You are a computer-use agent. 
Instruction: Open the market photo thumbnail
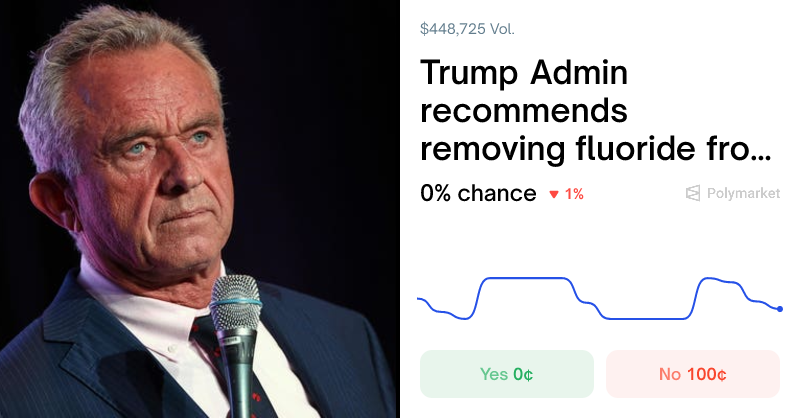[x=200, y=209]
